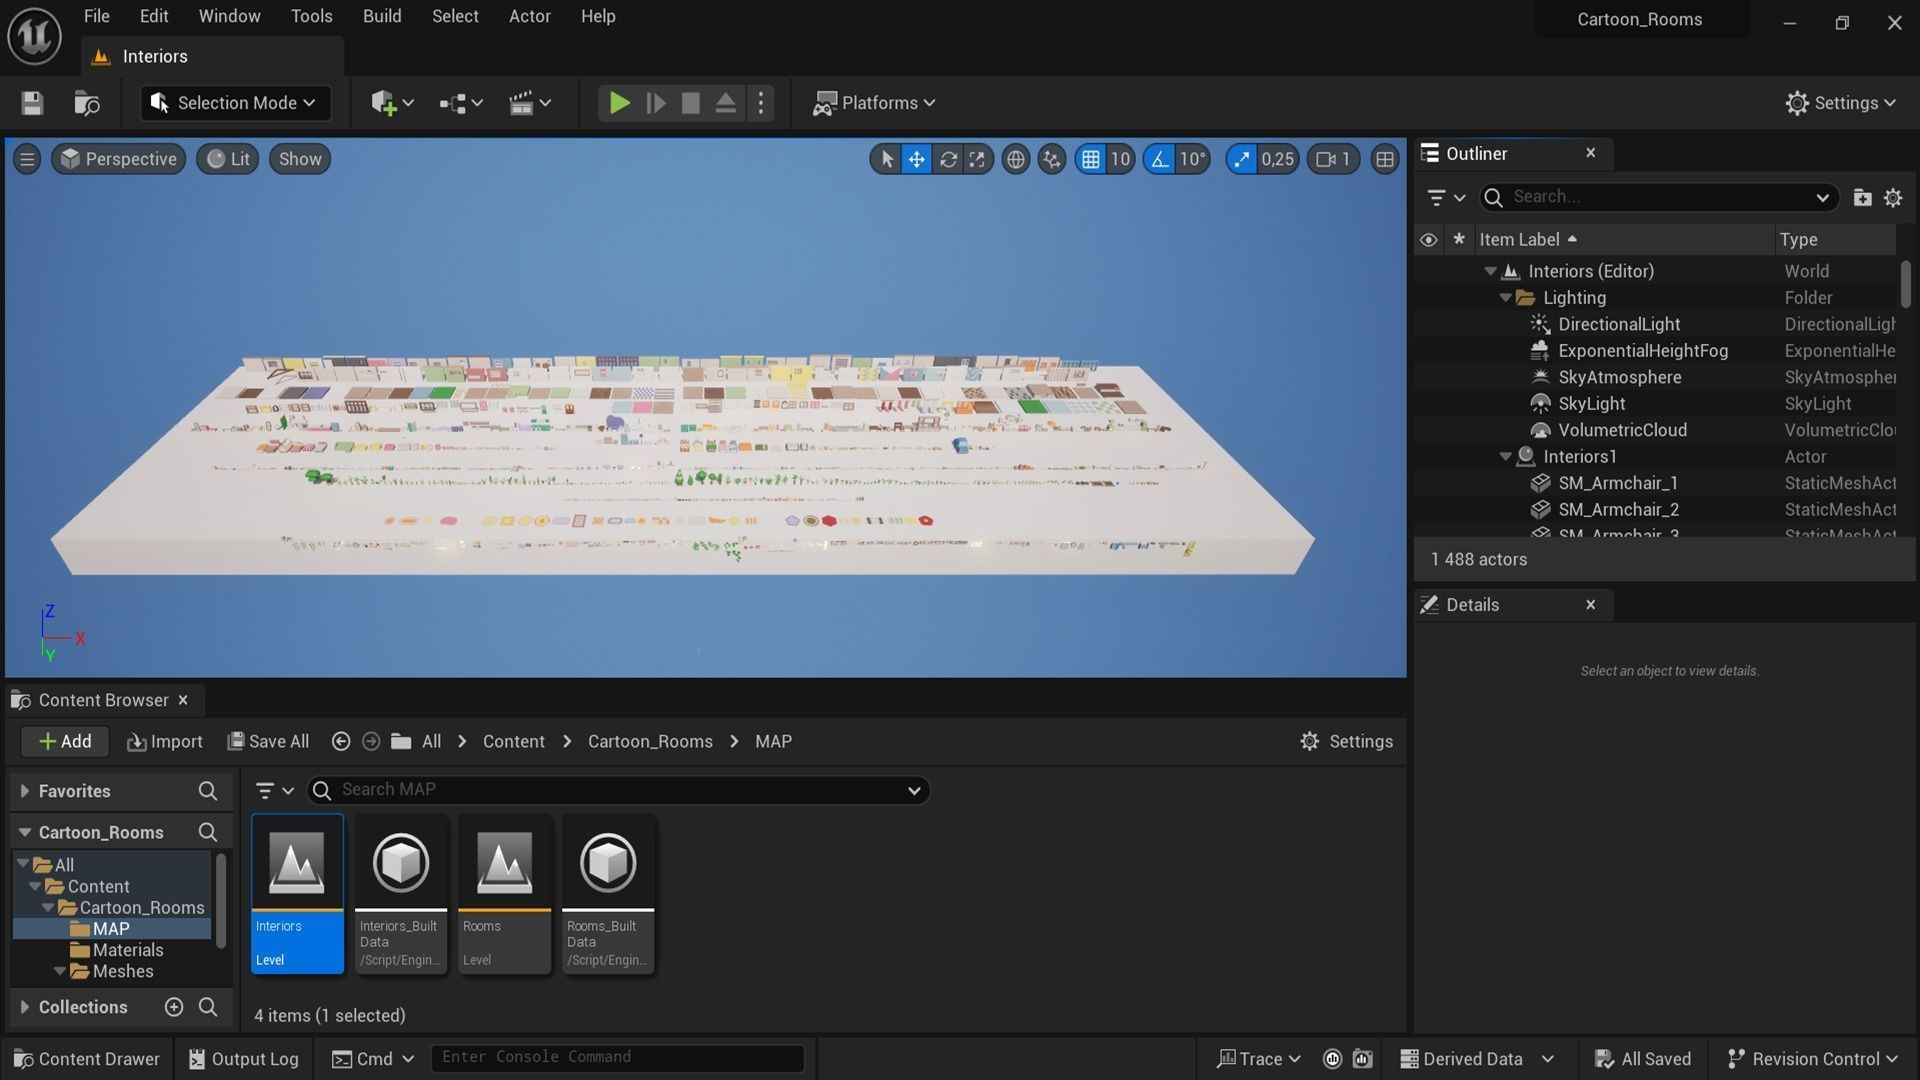Open the Tools menu
Image resolution: width=1920 pixels, height=1080 pixels.
point(311,16)
